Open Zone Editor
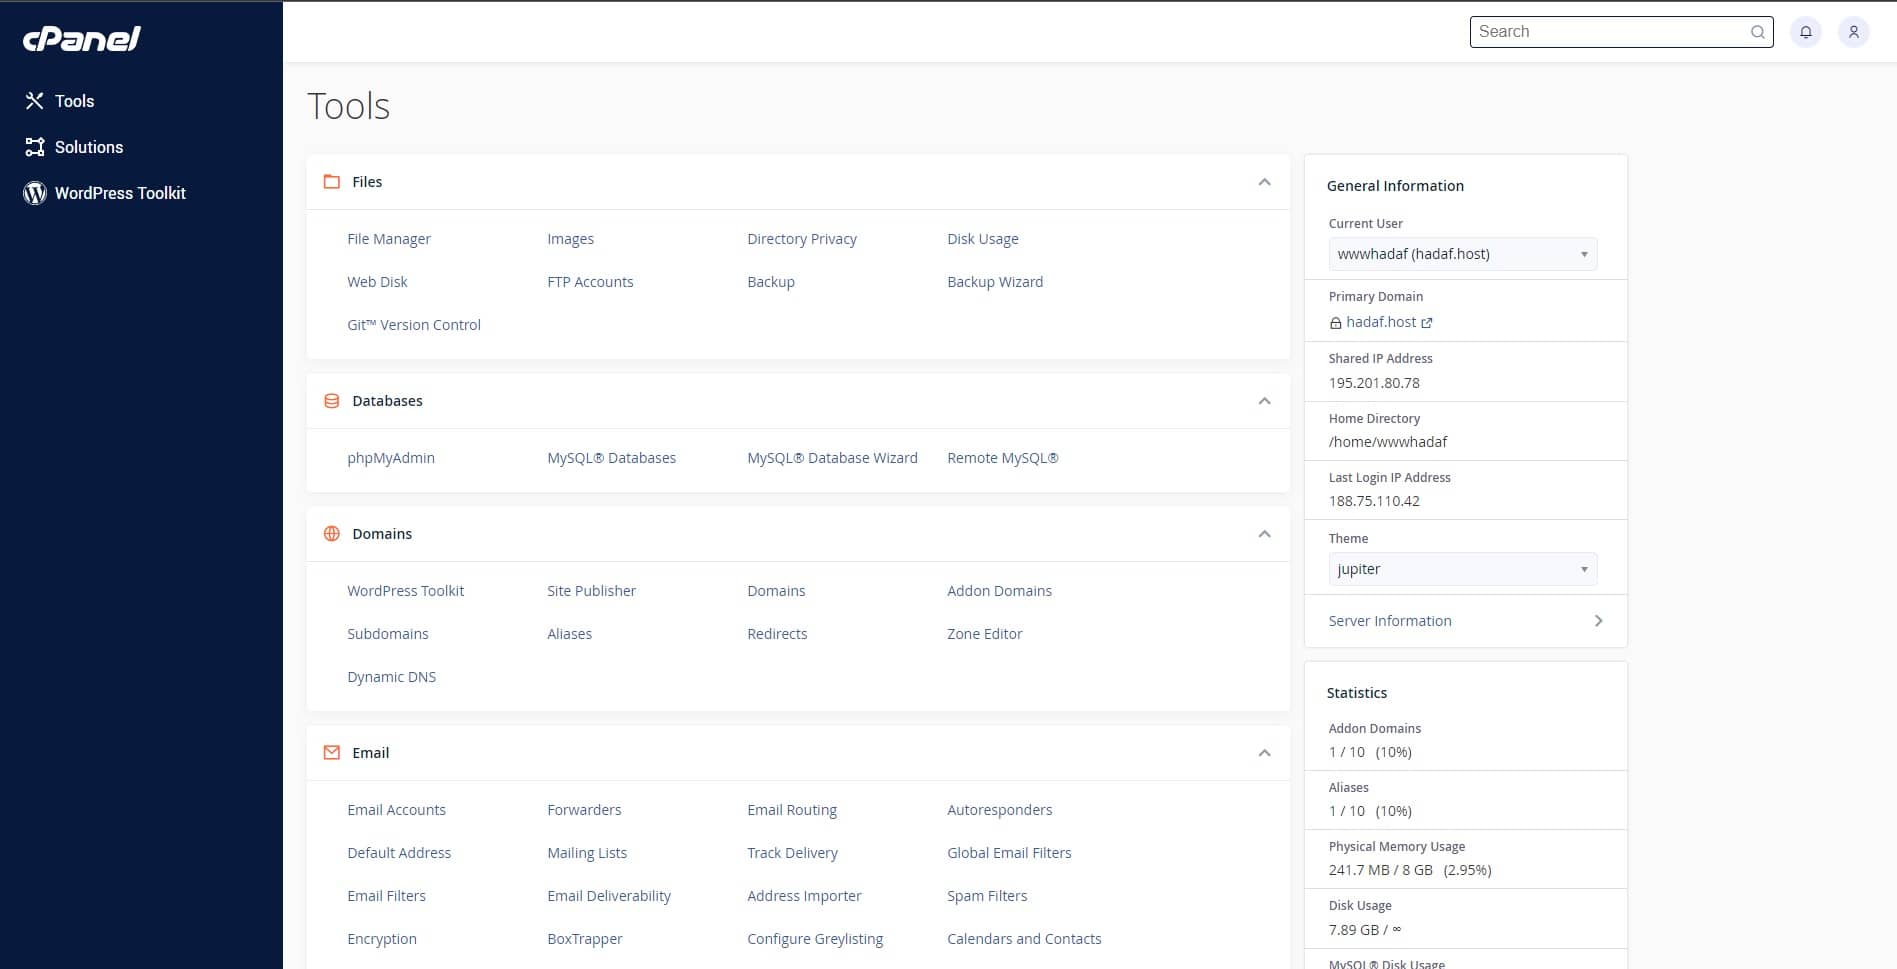Viewport: 1897px width, 969px height. (985, 634)
